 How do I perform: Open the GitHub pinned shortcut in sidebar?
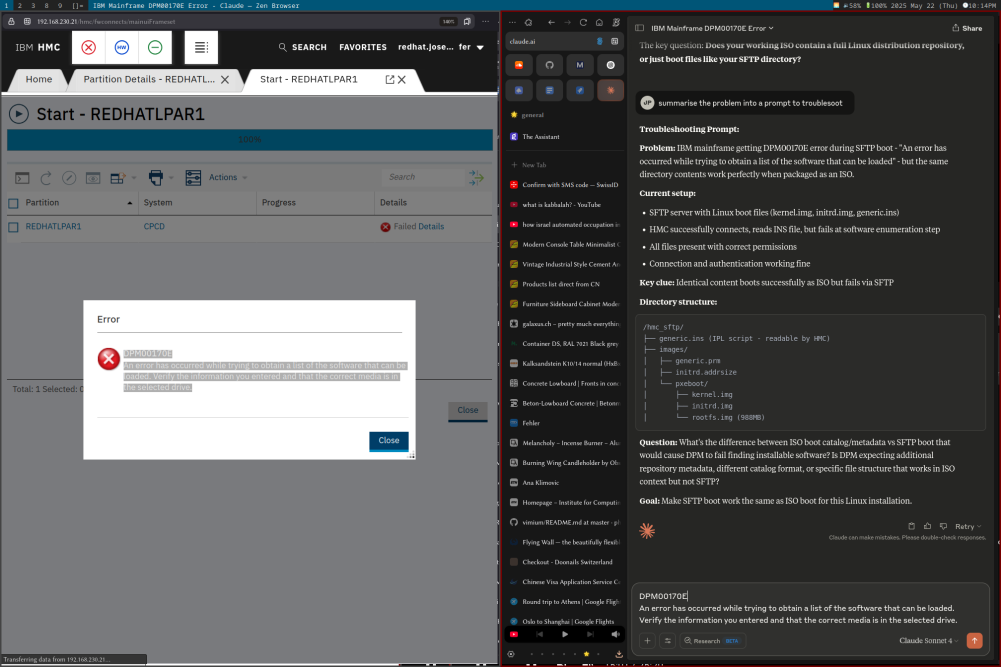549,65
